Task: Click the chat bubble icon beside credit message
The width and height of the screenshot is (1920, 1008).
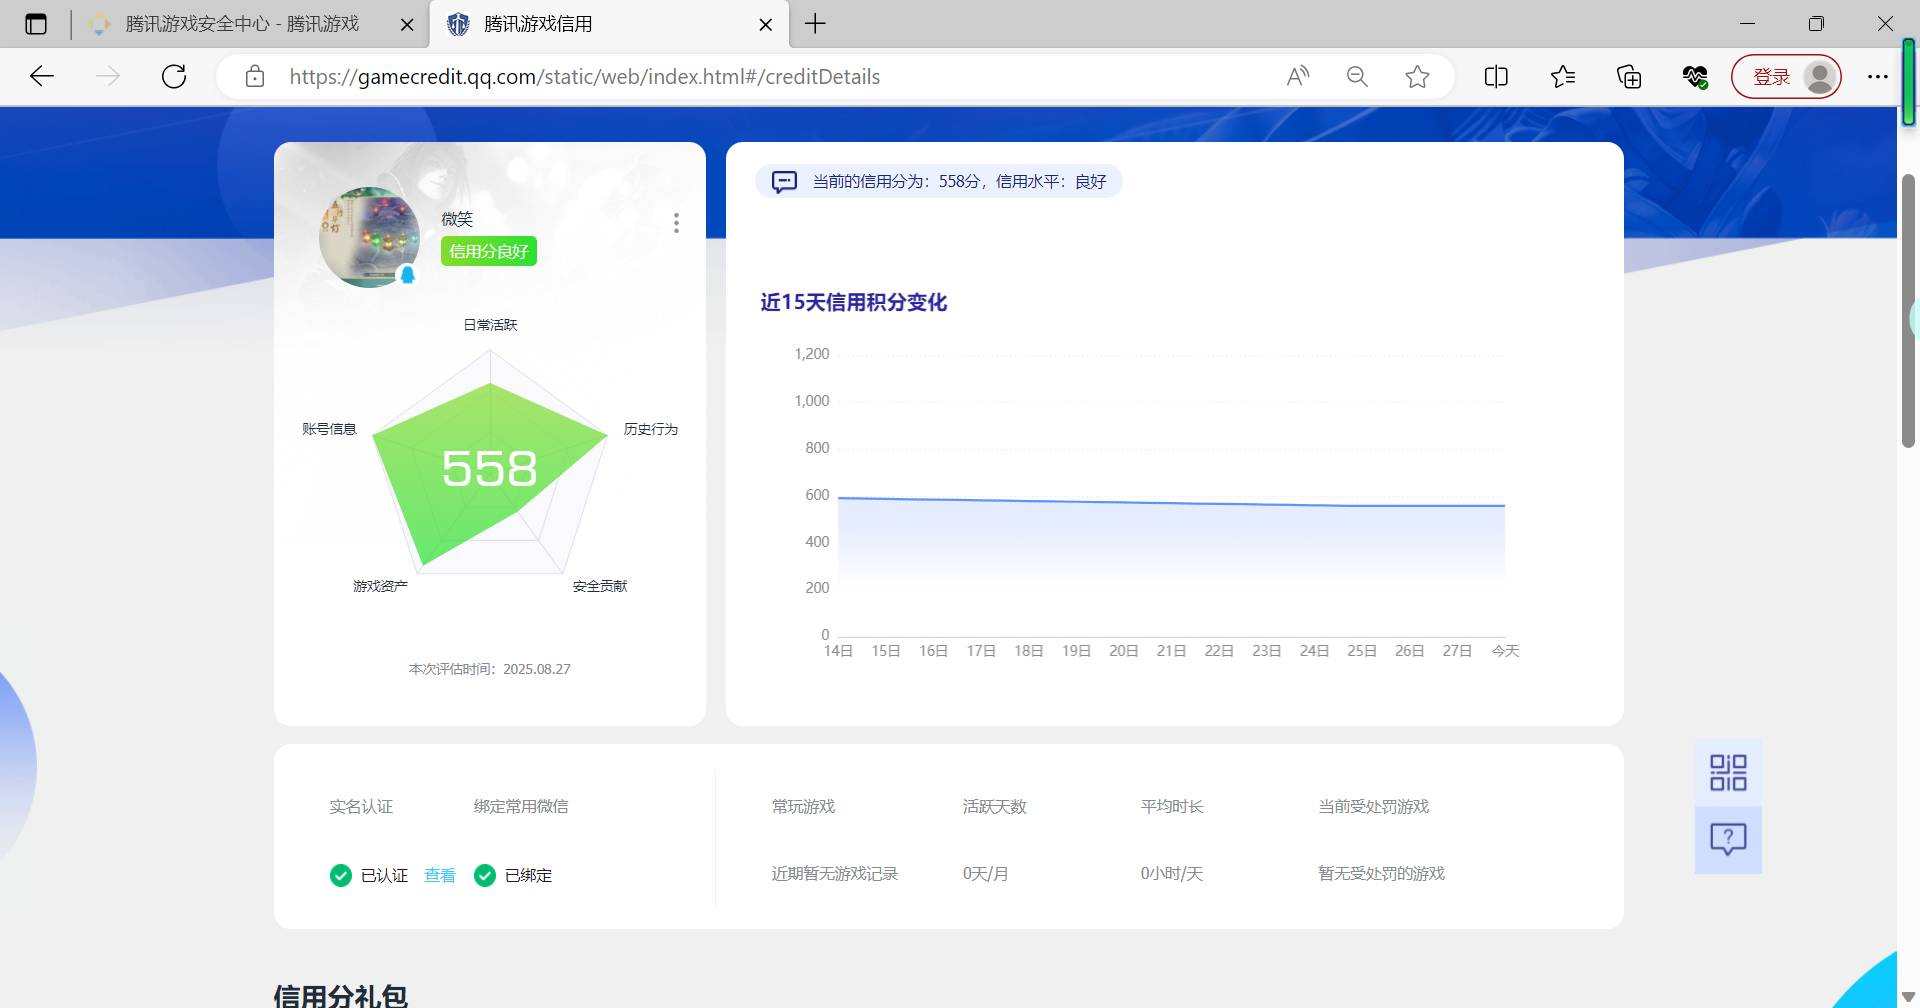Action: [x=784, y=182]
